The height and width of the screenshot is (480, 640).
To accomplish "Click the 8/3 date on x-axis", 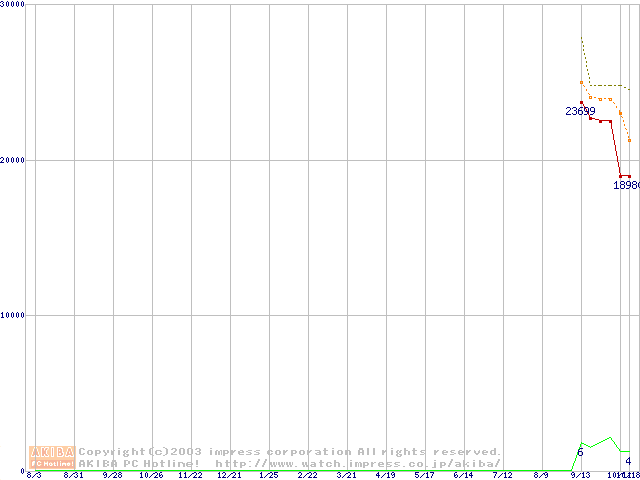I will [x=34, y=476].
